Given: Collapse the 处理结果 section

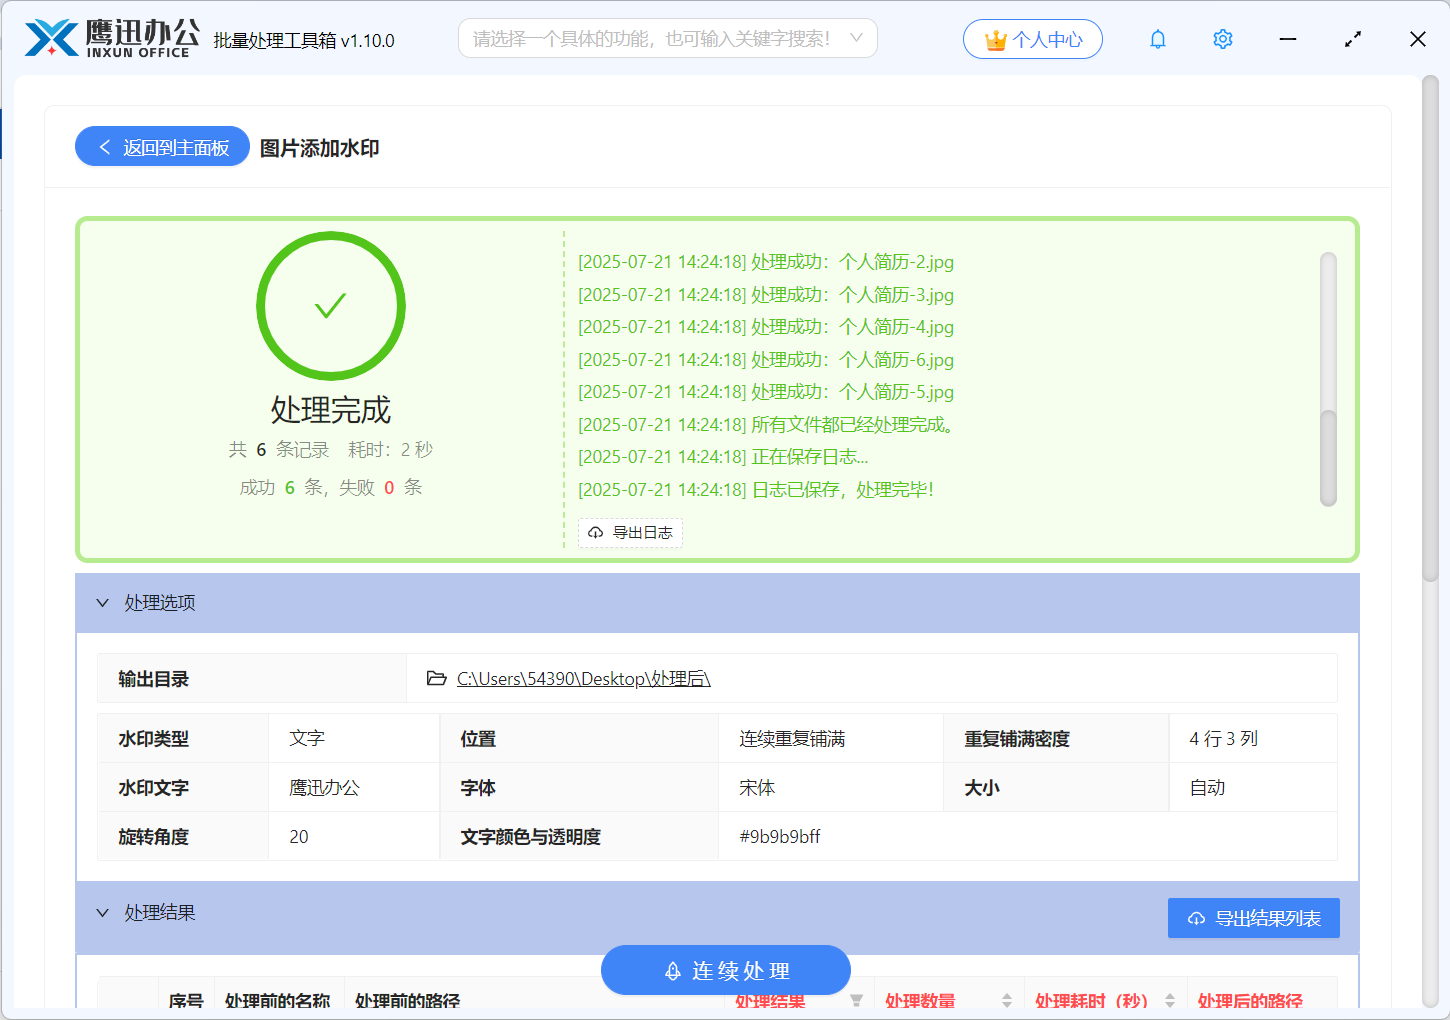Looking at the screenshot, I should [x=102, y=913].
